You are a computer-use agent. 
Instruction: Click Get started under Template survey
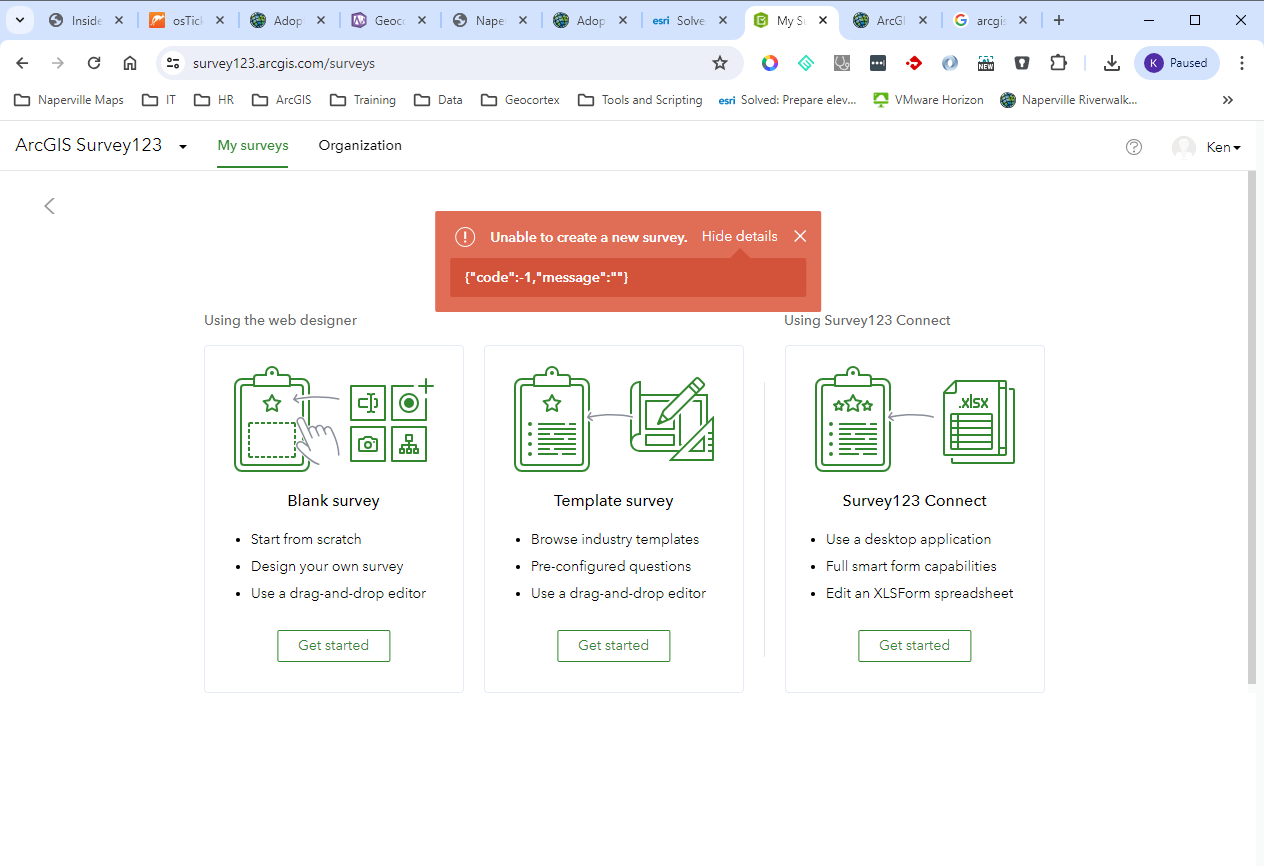tap(614, 645)
